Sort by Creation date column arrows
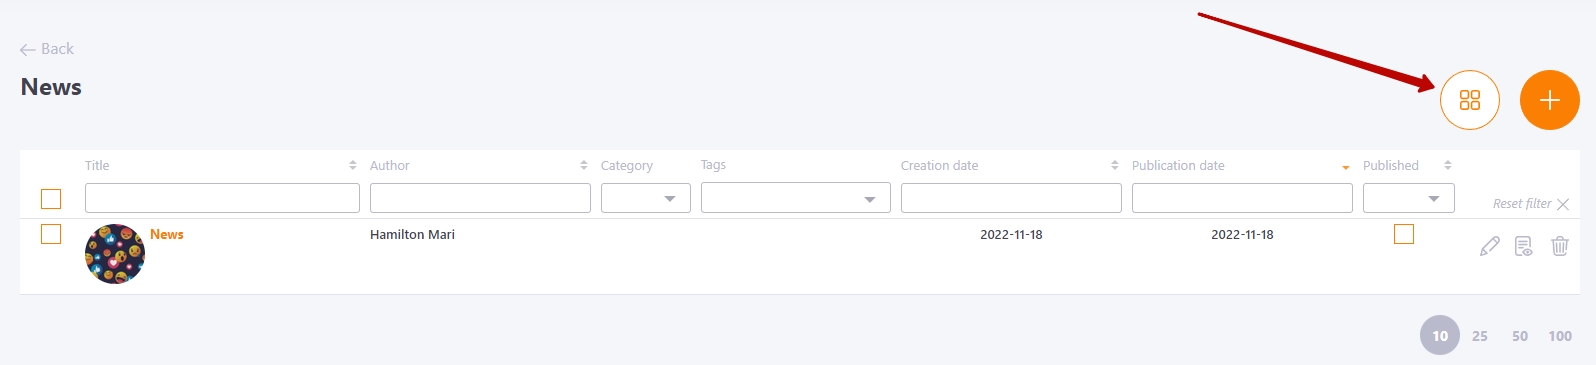The image size is (1596, 365). pyautogui.click(x=1115, y=165)
